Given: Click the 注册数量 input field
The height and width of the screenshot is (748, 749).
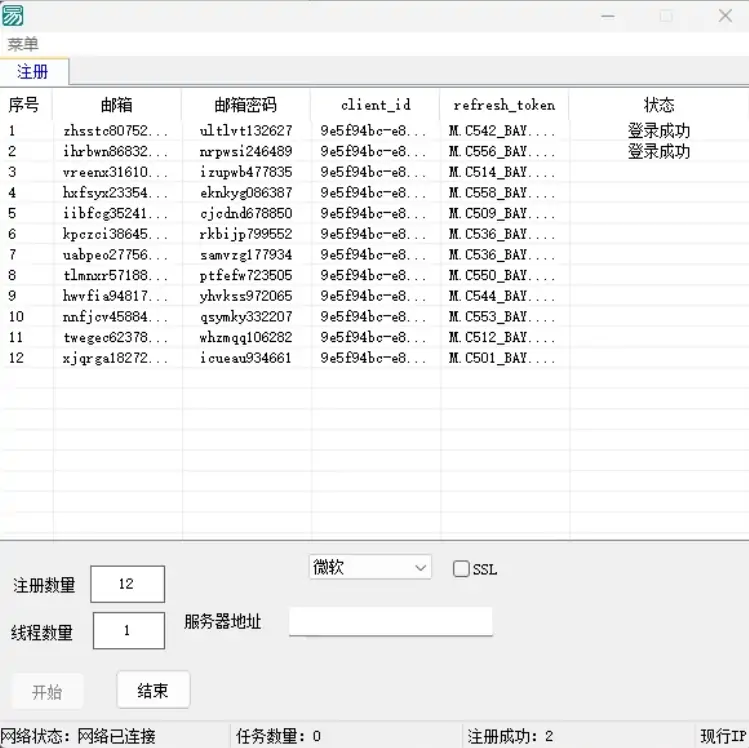Looking at the screenshot, I should (128, 584).
